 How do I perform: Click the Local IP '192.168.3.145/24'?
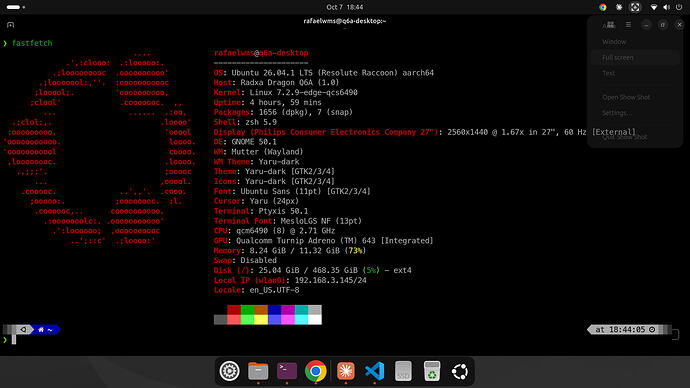pyautogui.click(x=330, y=280)
